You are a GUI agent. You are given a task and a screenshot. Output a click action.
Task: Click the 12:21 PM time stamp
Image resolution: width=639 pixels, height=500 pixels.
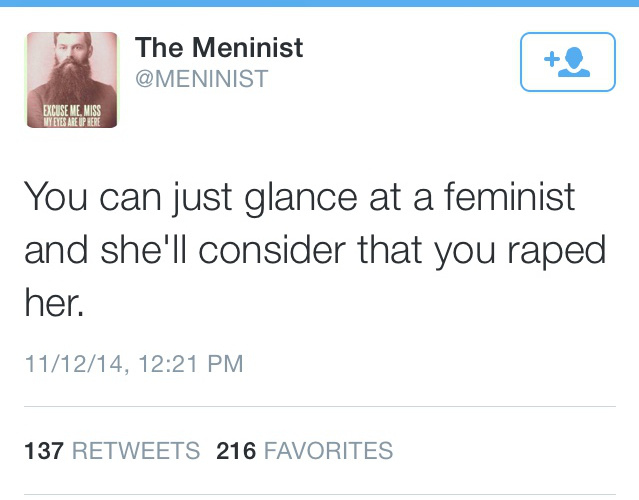pyautogui.click(x=192, y=362)
